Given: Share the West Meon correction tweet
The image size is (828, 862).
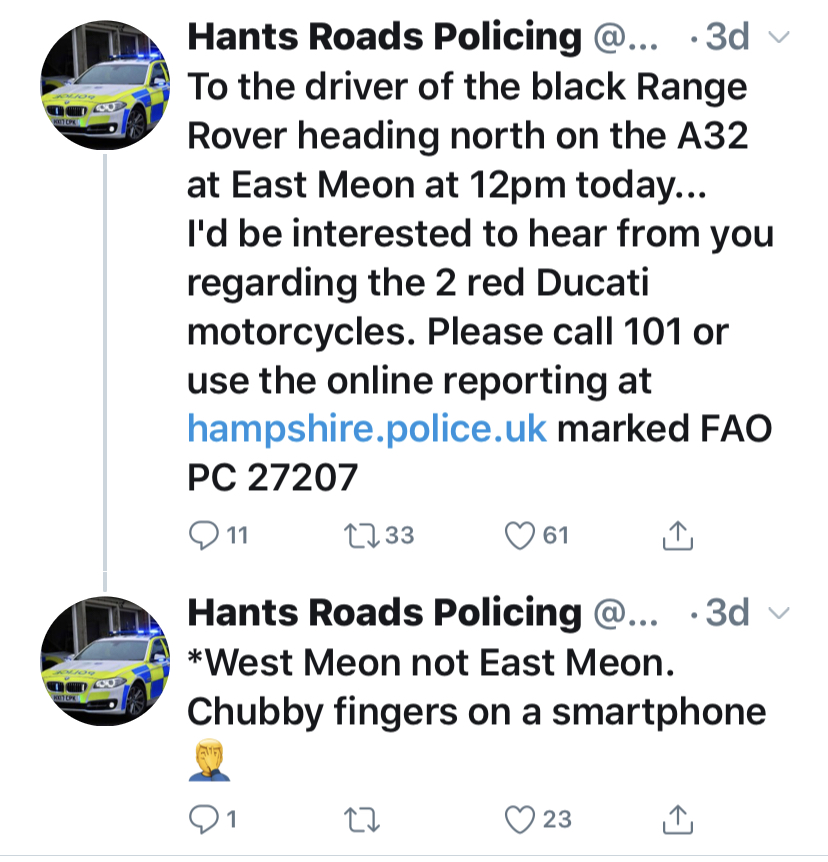Looking at the screenshot, I should (x=677, y=820).
